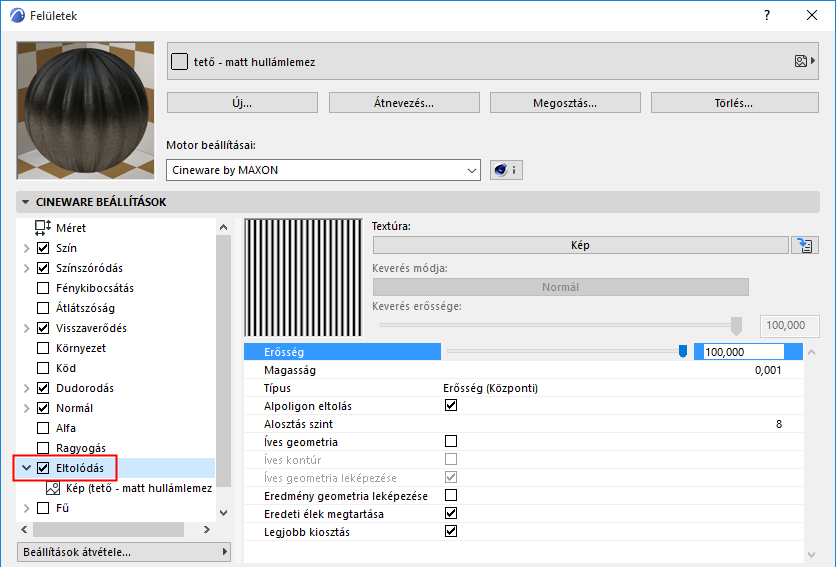This screenshot has width=836, height=567.
Task: Select the Kép image child item icon
Action: coord(53,488)
